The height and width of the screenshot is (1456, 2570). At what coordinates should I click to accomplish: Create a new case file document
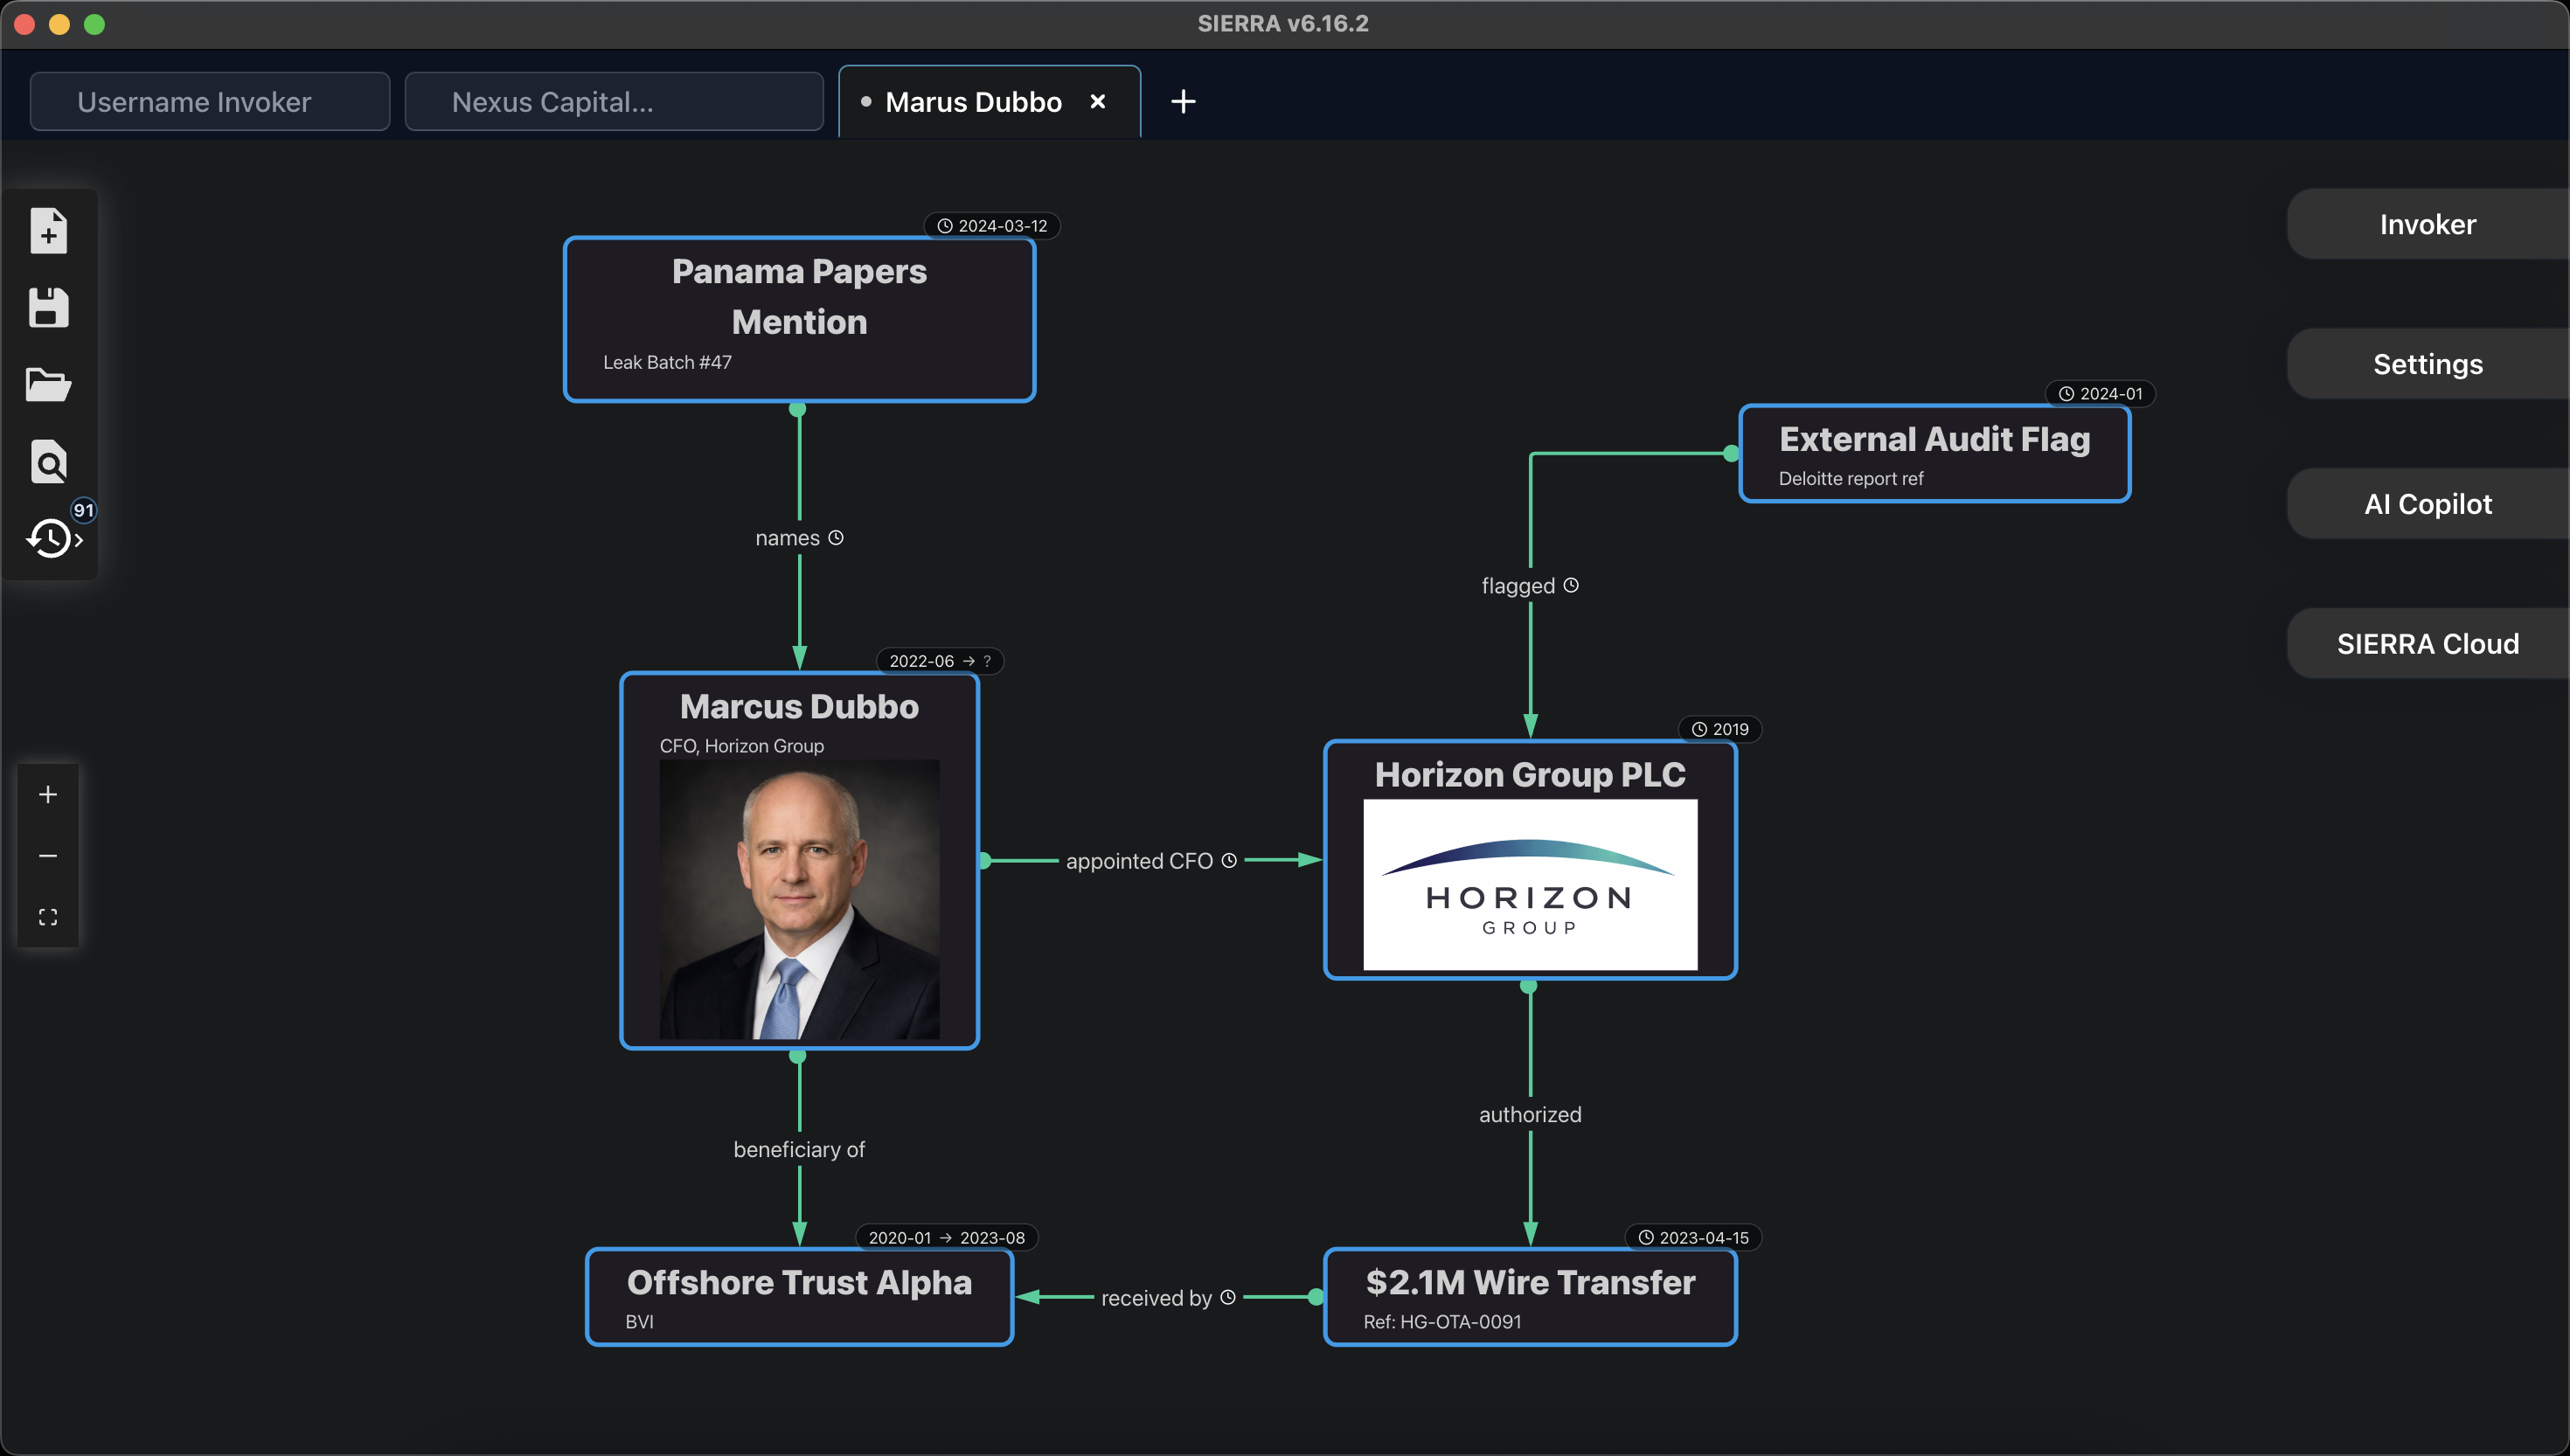coord(48,230)
